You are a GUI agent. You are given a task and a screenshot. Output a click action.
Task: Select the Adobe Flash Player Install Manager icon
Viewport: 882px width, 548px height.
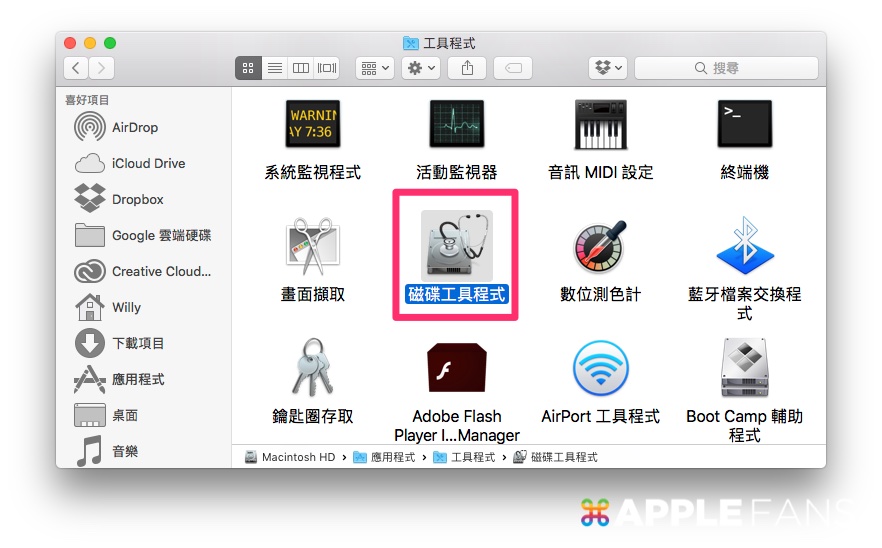[457, 367]
